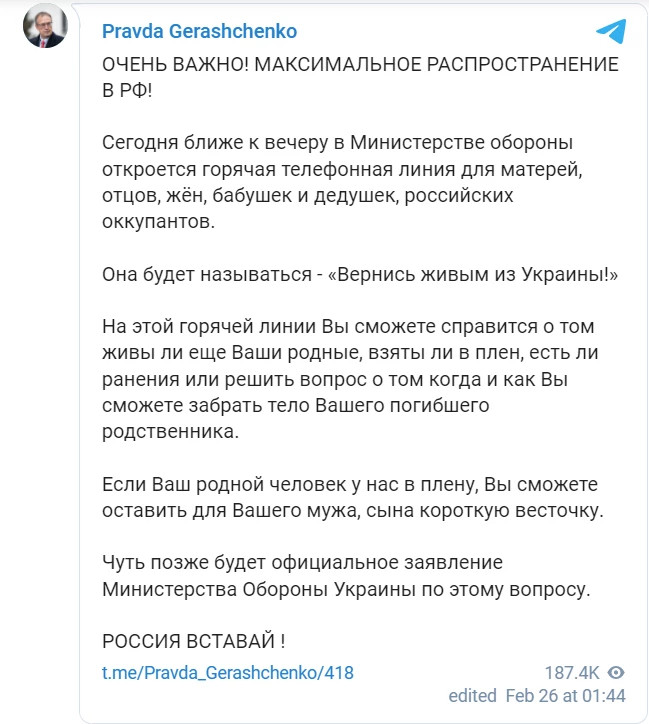Click the sentence starting Чуть позже будет
649x724 pixels.
pyautogui.click(x=346, y=576)
